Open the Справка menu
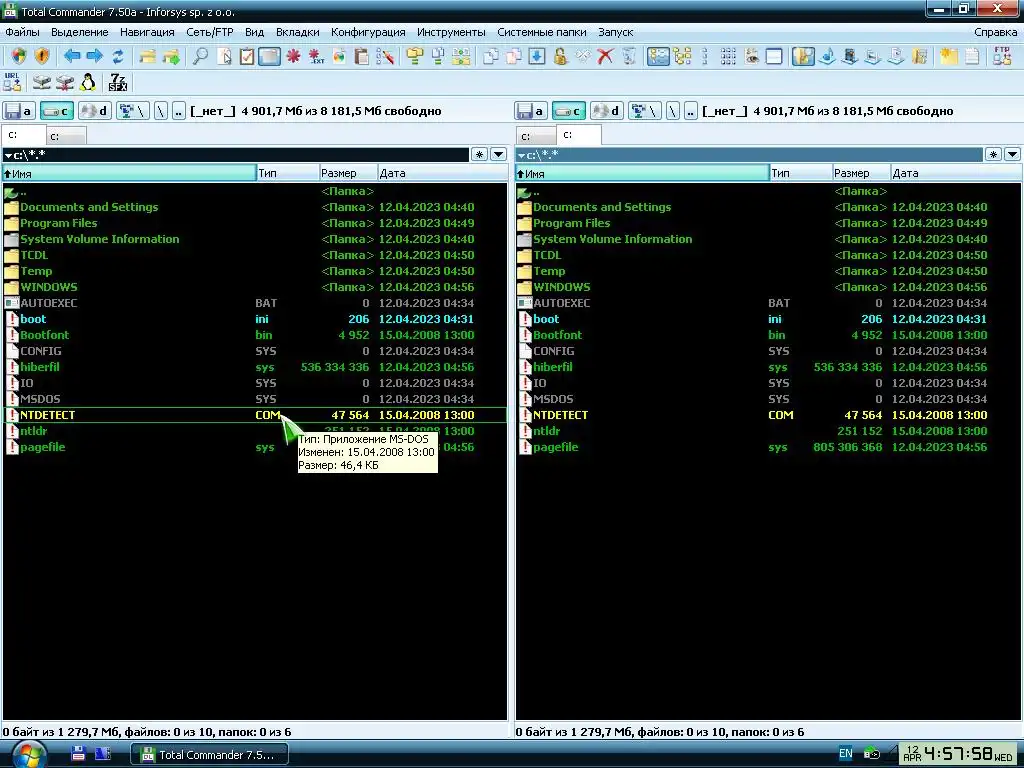Screen dimensions: 1024x768 coord(995,32)
